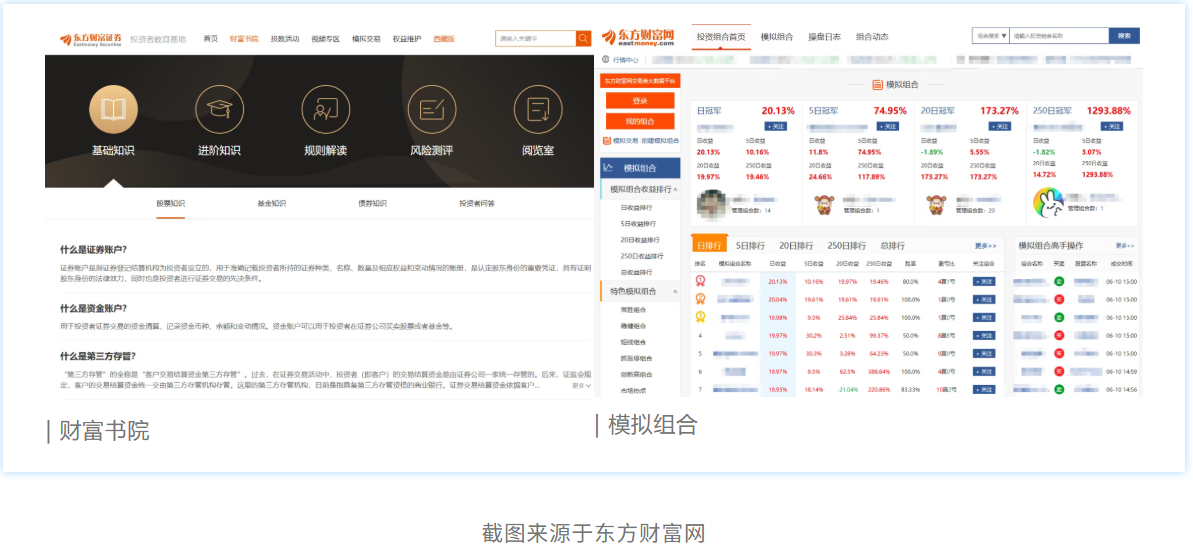Click 关注 in rank 4 row
Screen dimensions: 1193x554
pos(984,336)
